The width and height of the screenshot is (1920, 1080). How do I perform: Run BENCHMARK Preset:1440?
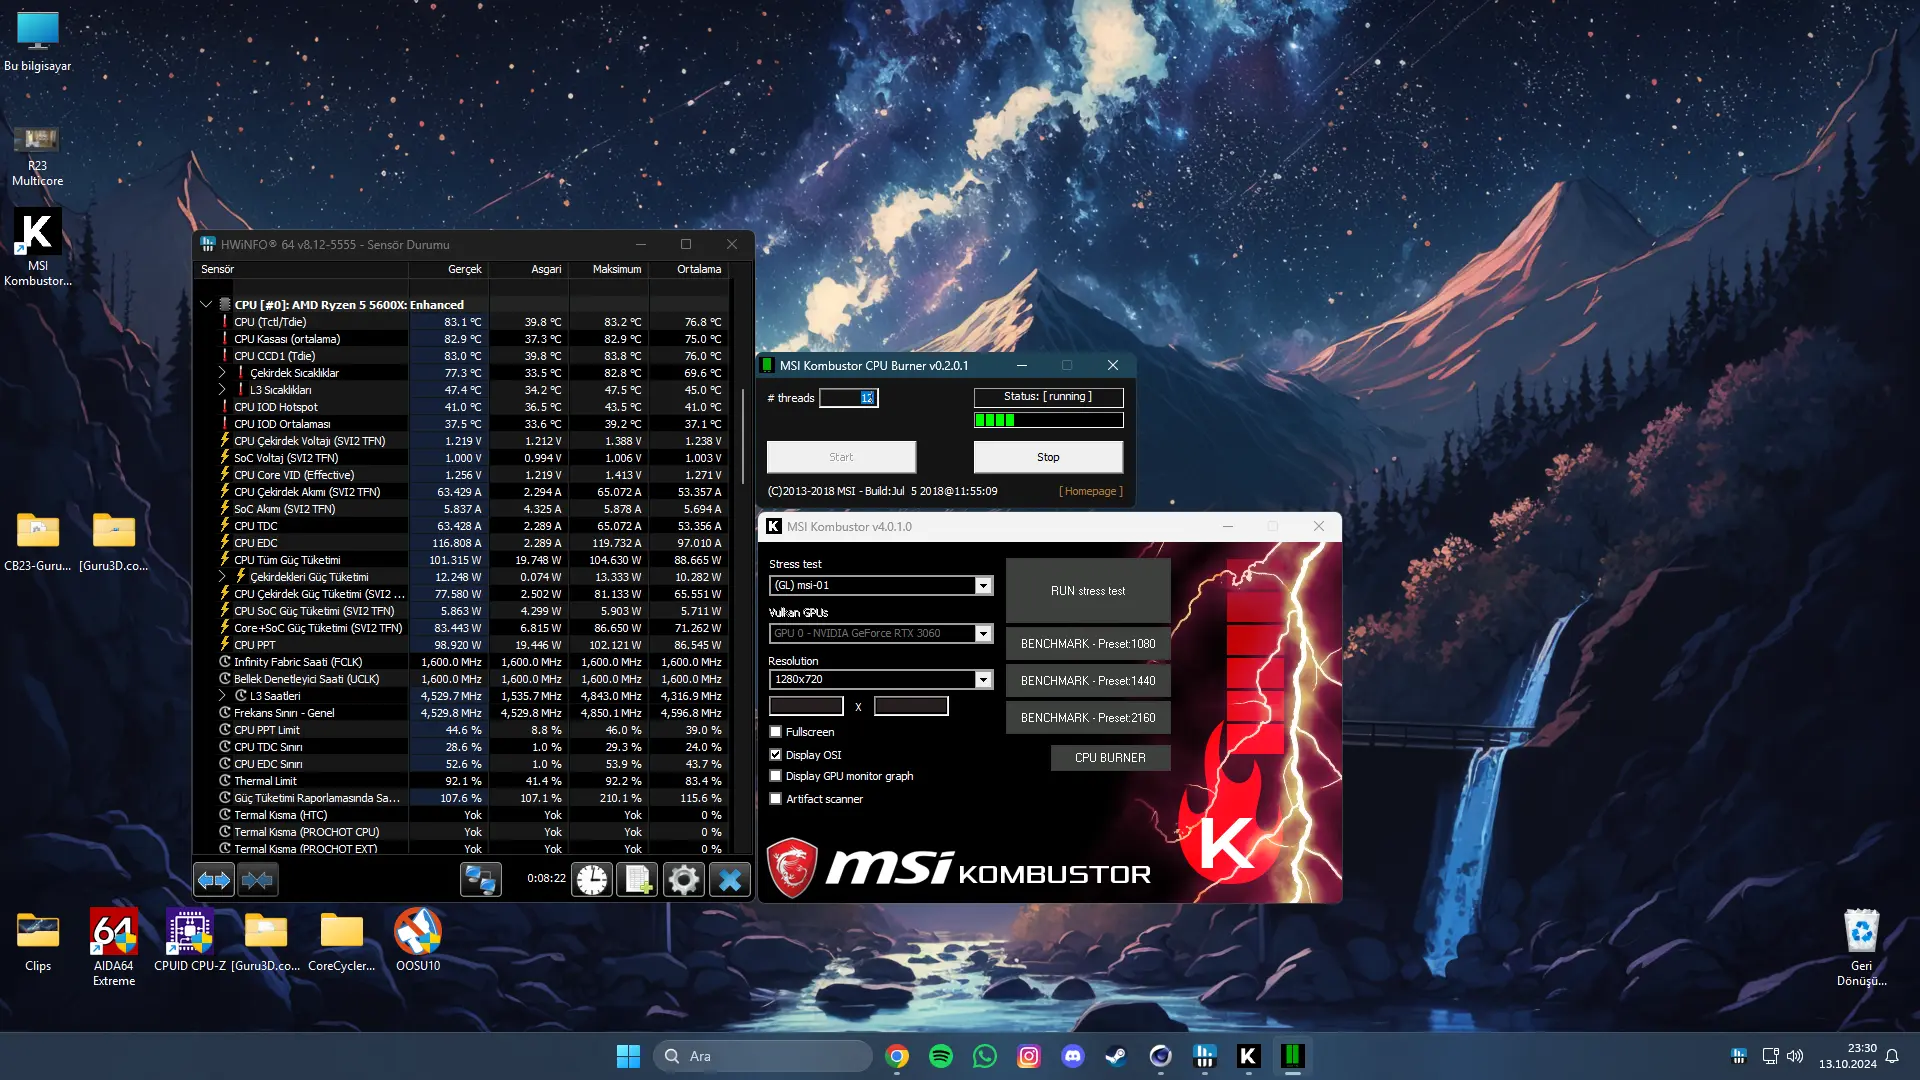(1088, 681)
